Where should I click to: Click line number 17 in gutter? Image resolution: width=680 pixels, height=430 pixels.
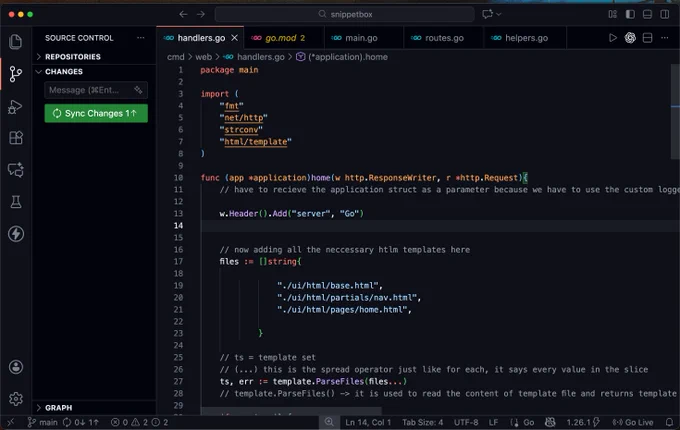click(179, 261)
